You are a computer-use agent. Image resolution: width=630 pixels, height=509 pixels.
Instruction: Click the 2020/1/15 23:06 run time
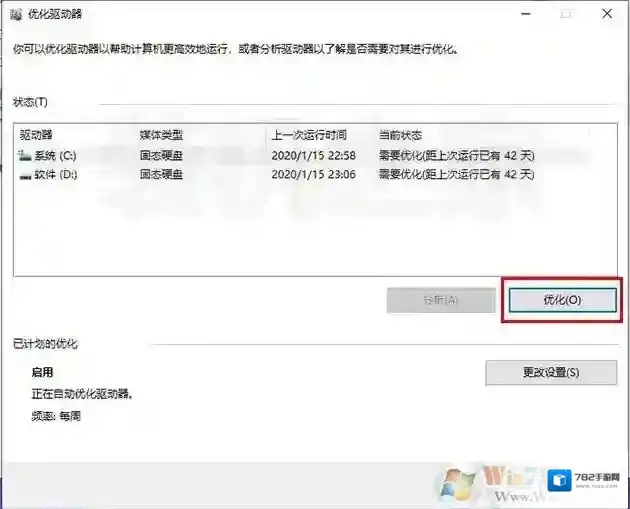pyautogui.click(x=313, y=174)
